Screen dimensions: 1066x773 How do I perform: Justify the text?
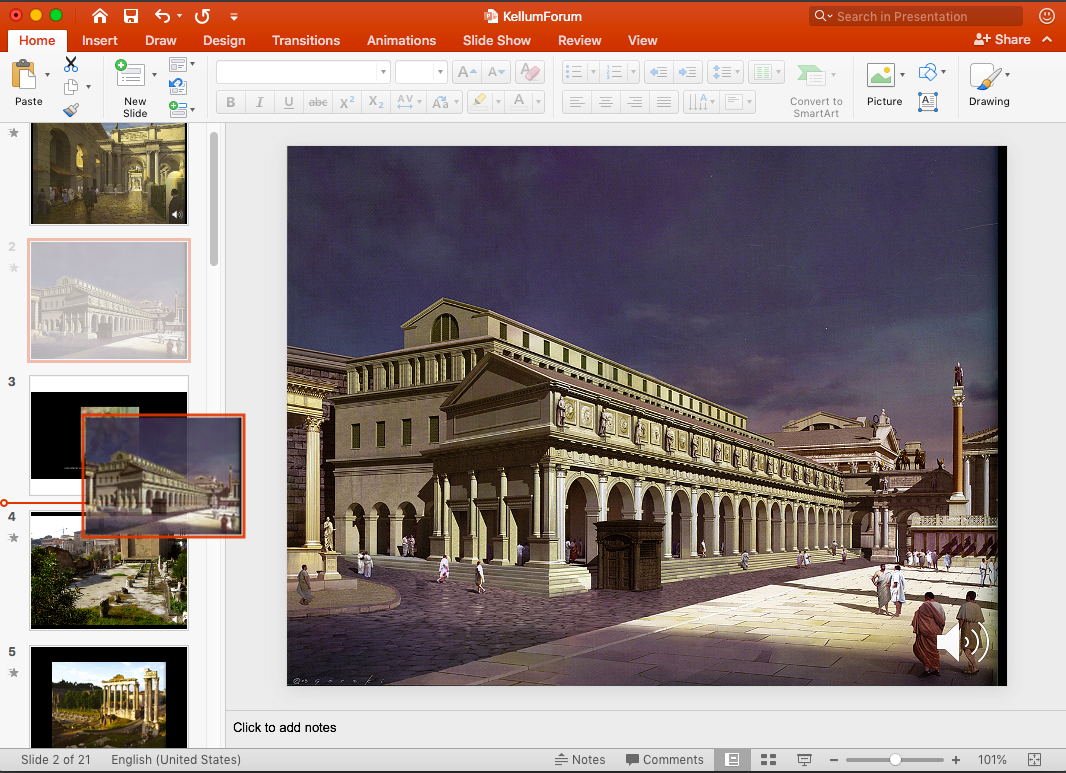[x=664, y=102]
